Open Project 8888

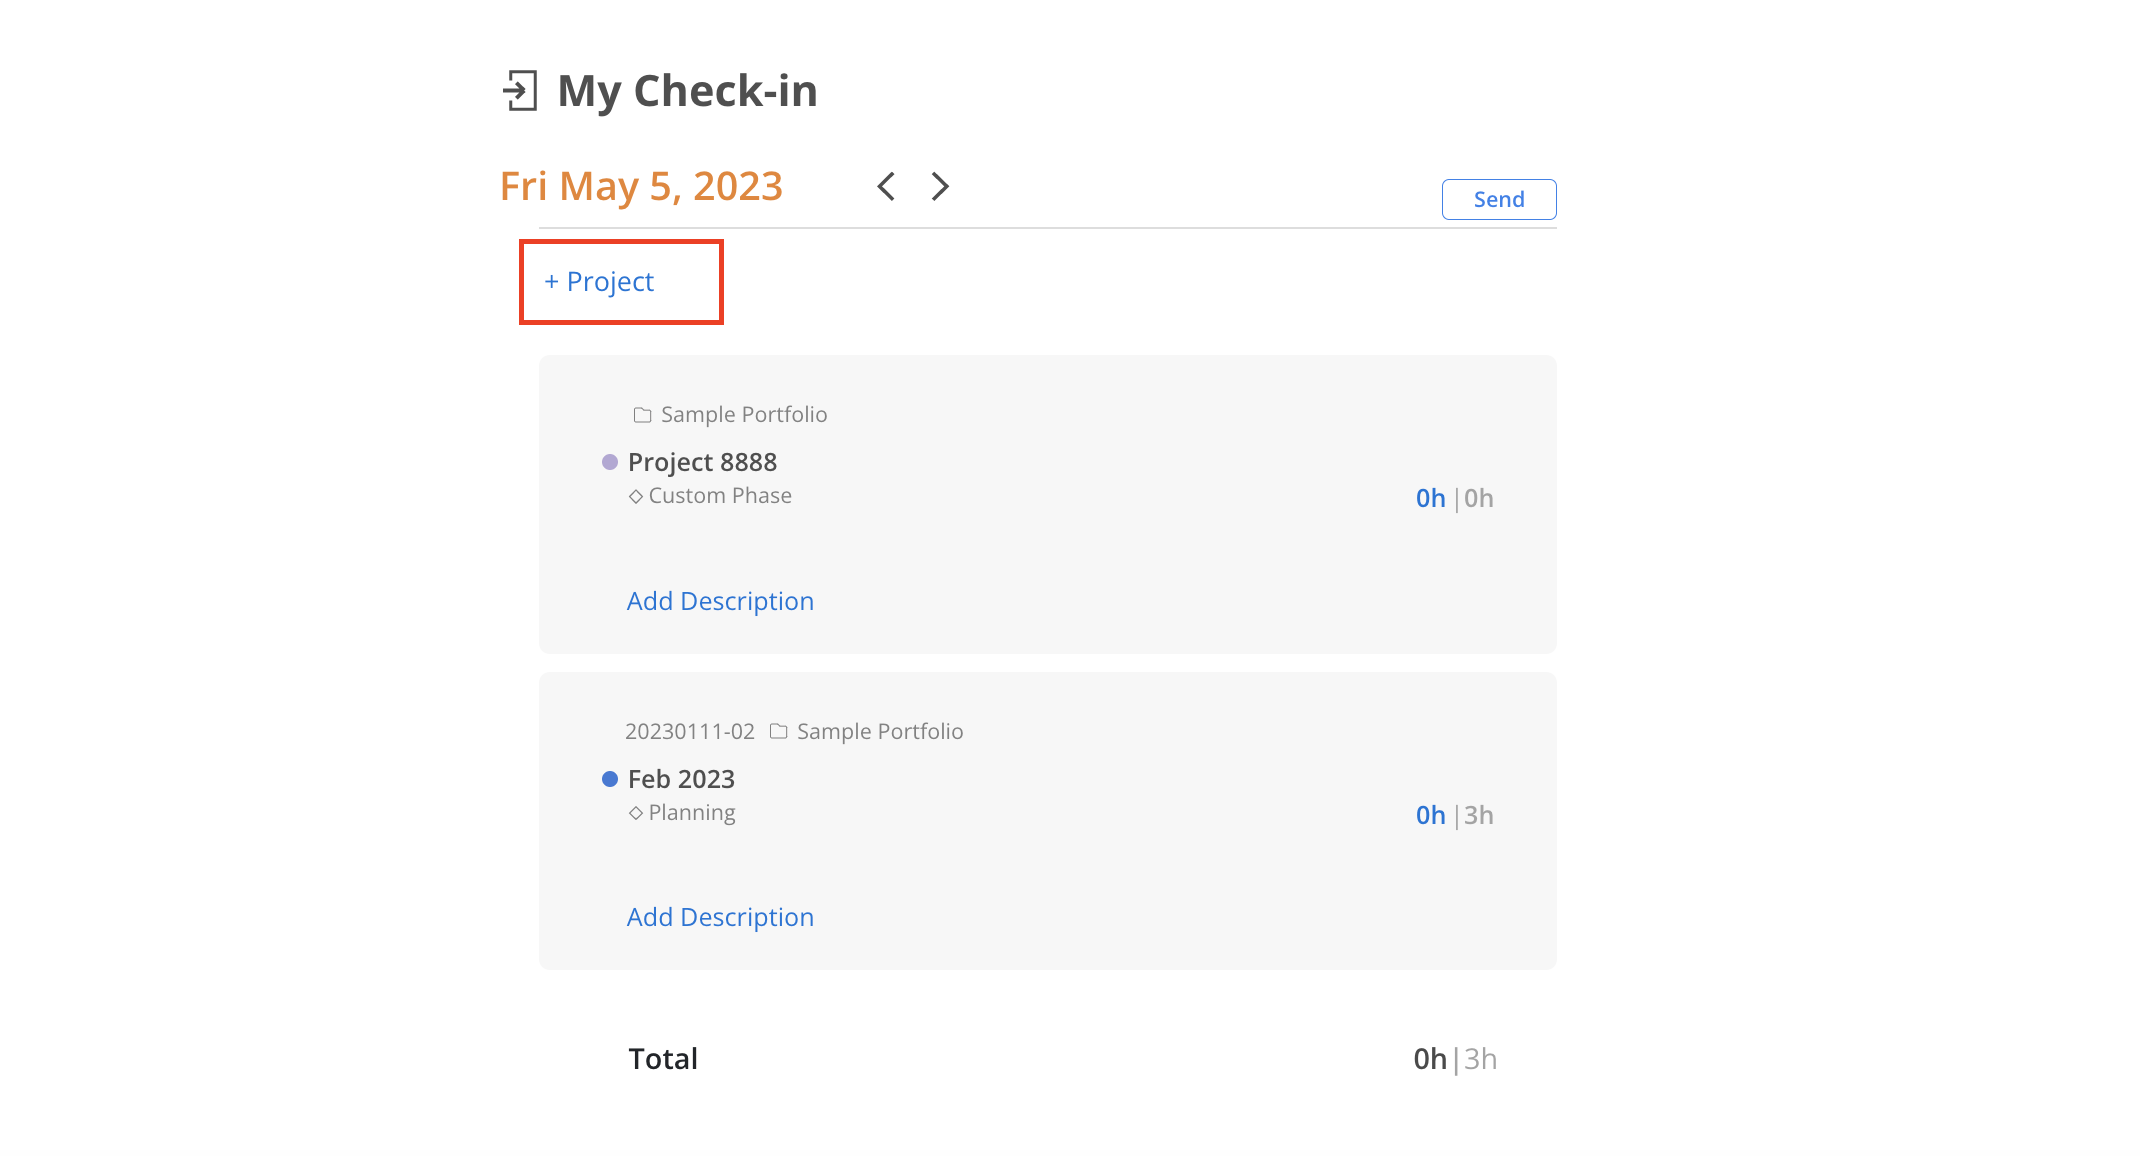click(x=702, y=462)
